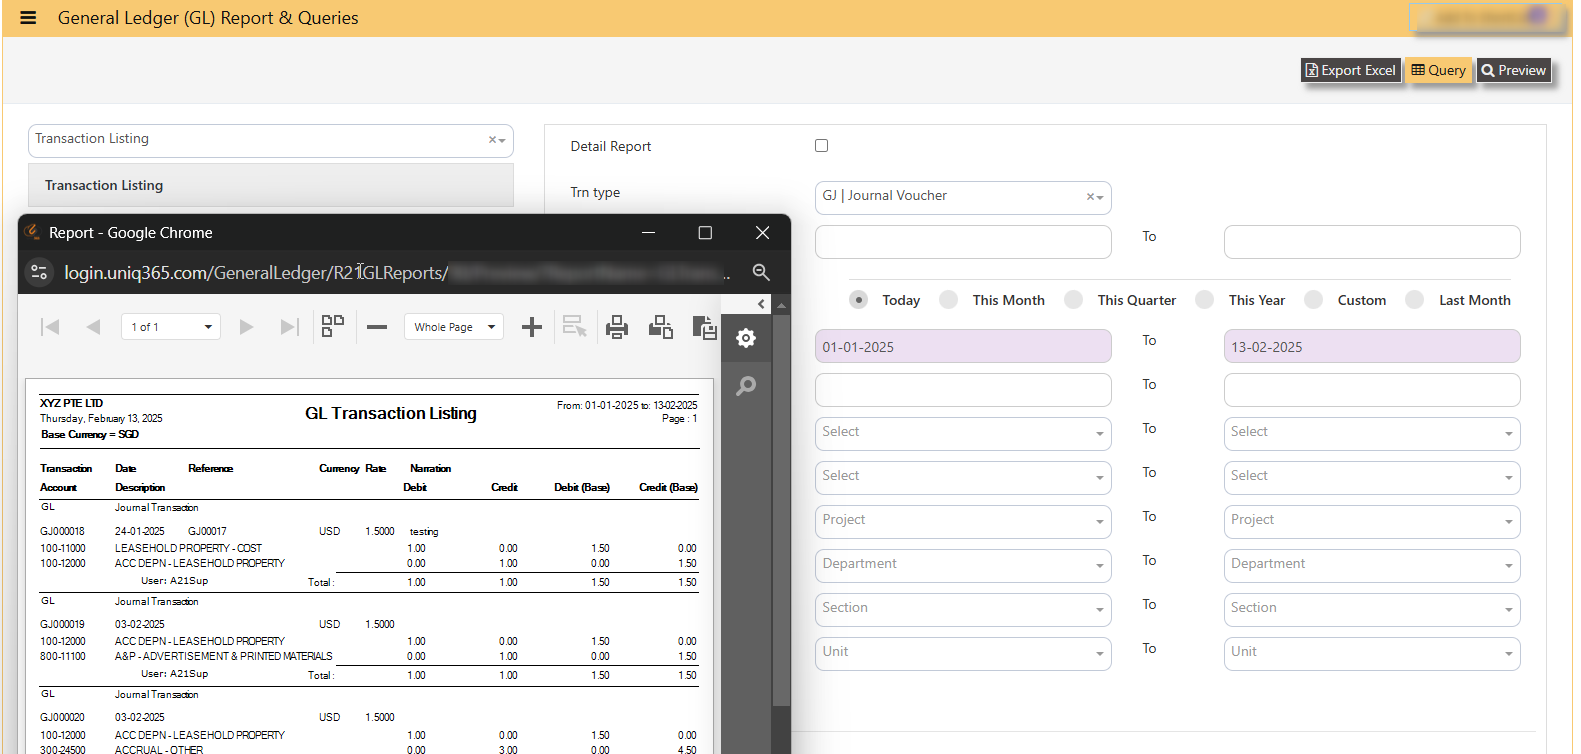1581x754 pixels.
Task: Toggle multipage view in report viewer
Action: [333, 326]
